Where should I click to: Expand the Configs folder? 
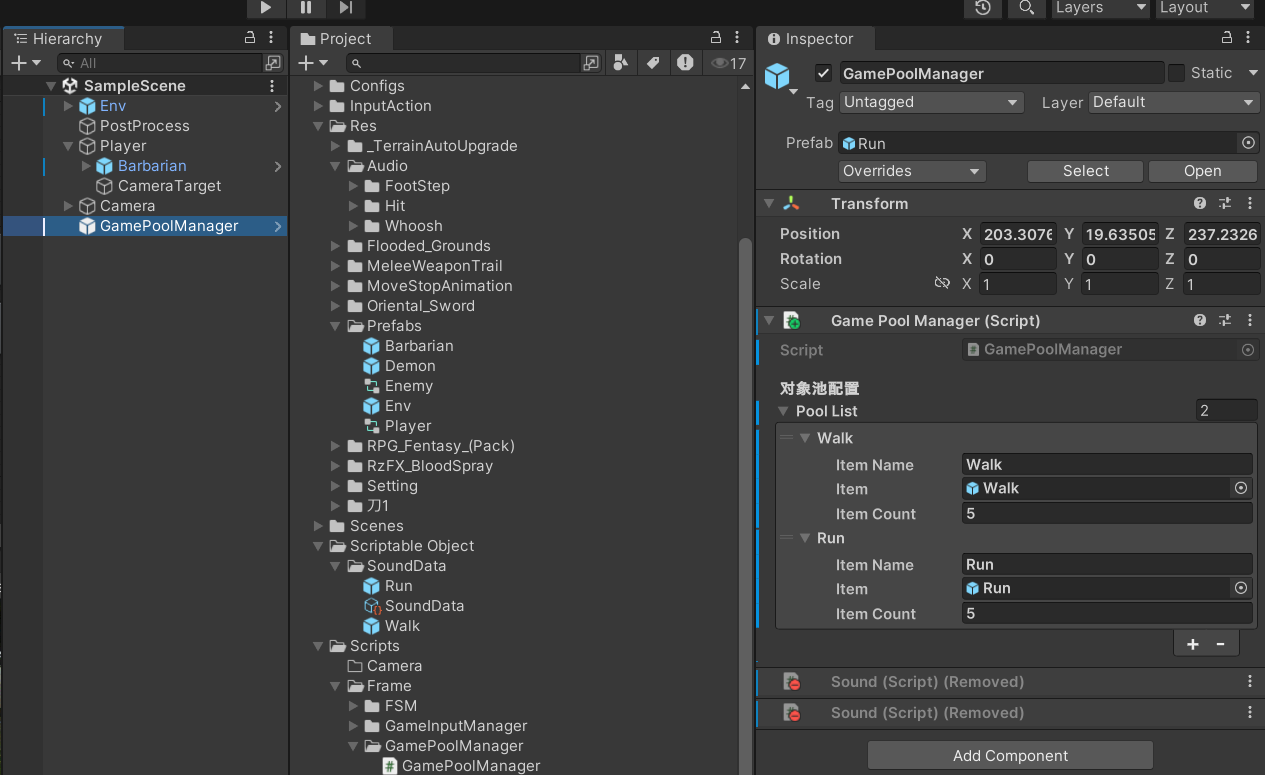pos(319,86)
